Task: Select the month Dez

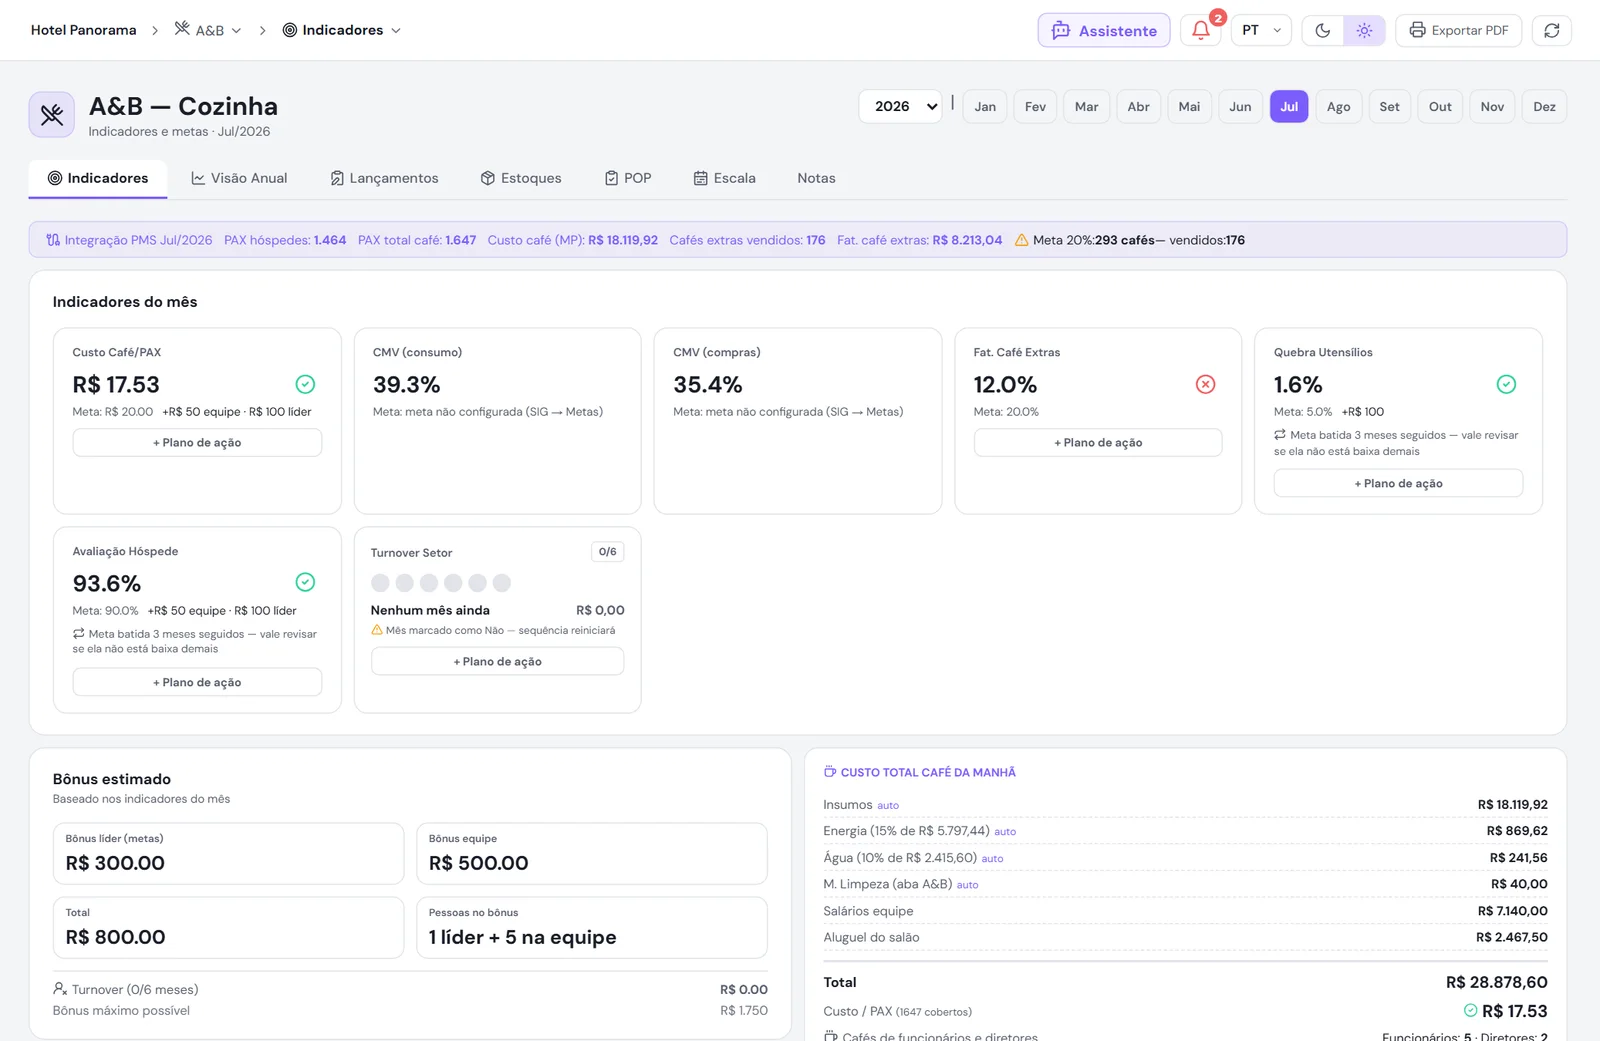Action: [1544, 106]
